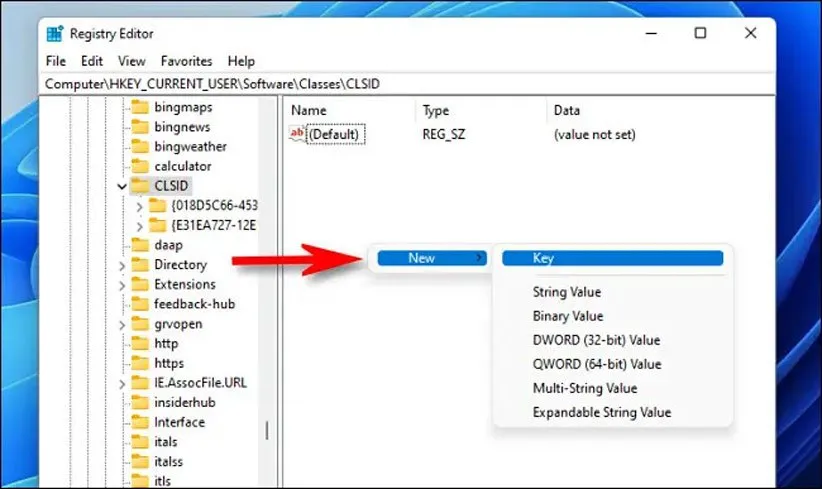The height and width of the screenshot is (489, 822).
Task: Choose Binary Value from submenu
Action: 568,316
